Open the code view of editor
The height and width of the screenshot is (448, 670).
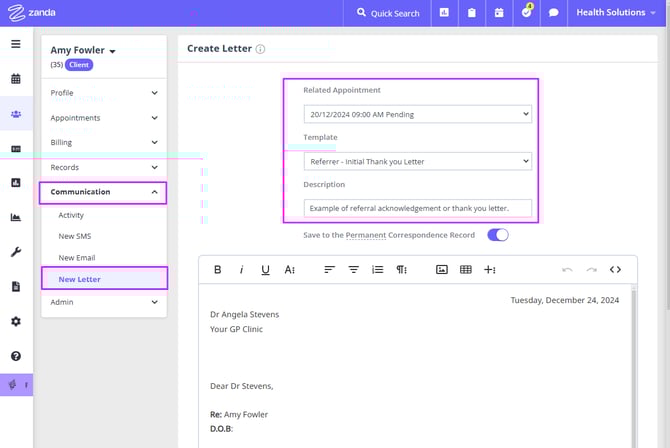[x=615, y=269]
